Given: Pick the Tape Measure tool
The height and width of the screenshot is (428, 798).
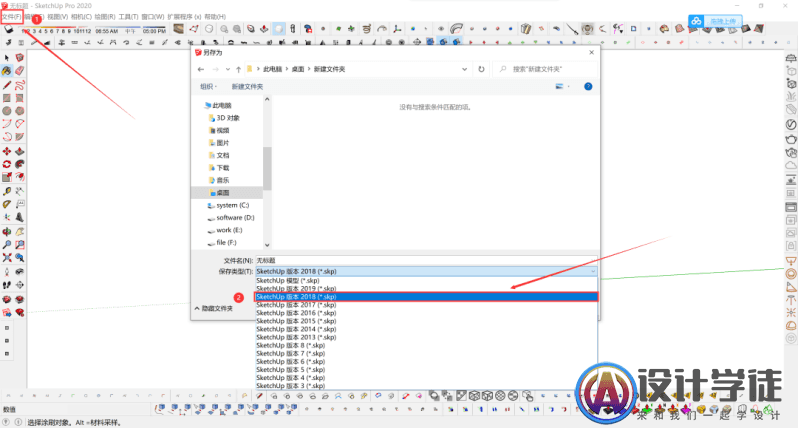Looking at the screenshot, I should [x=7, y=191].
